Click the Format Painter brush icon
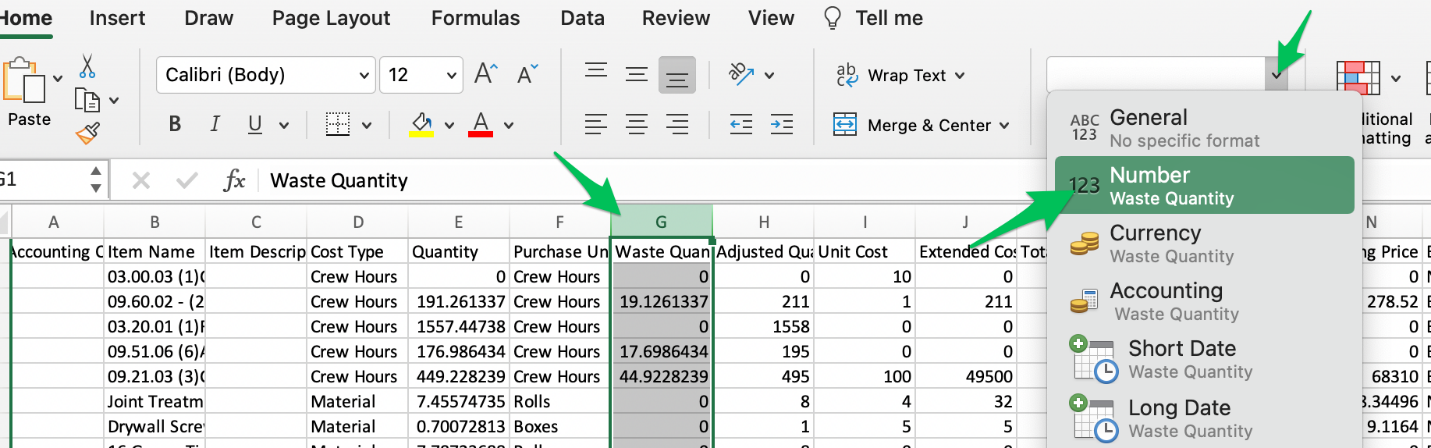The image size is (1431, 448). point(88,133)
